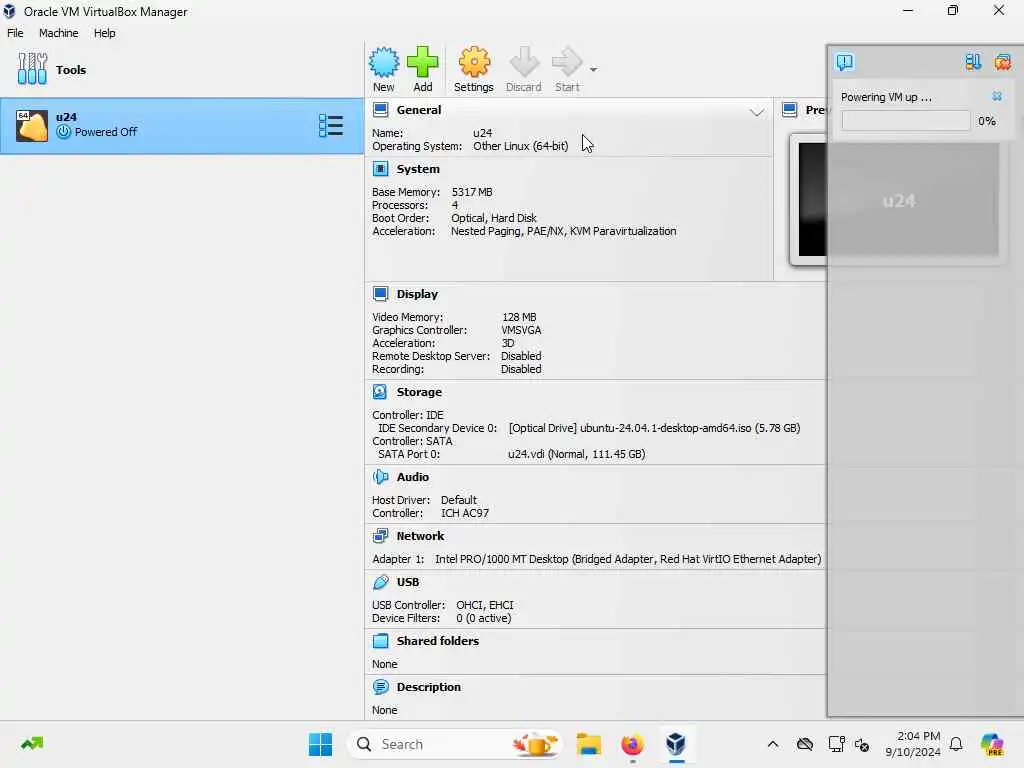The width and height of the screenshot is (1024, 768).
Task: Click the Shared folders section icon
Action: (381, 641)
